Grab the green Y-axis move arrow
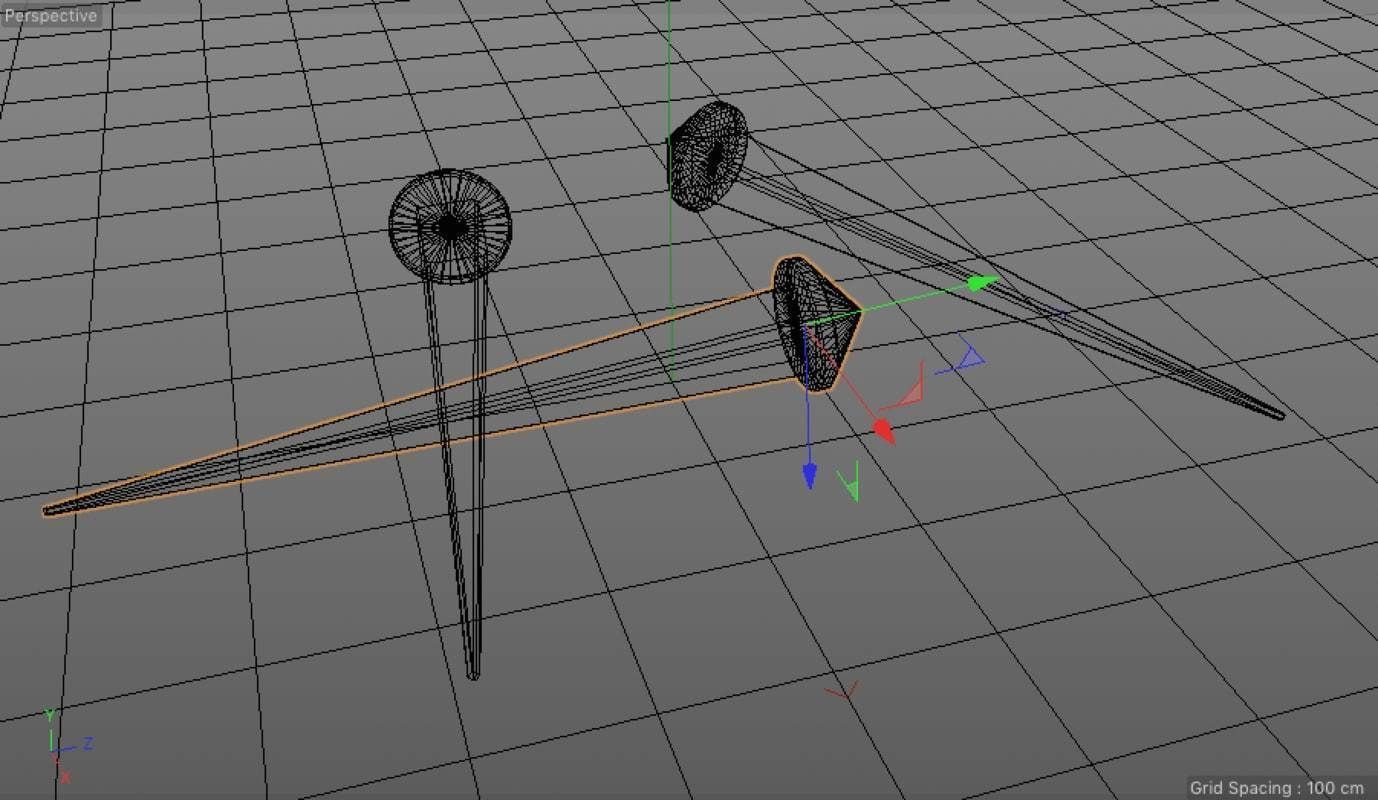The image size is (1378, 800). tap(985, 283)
